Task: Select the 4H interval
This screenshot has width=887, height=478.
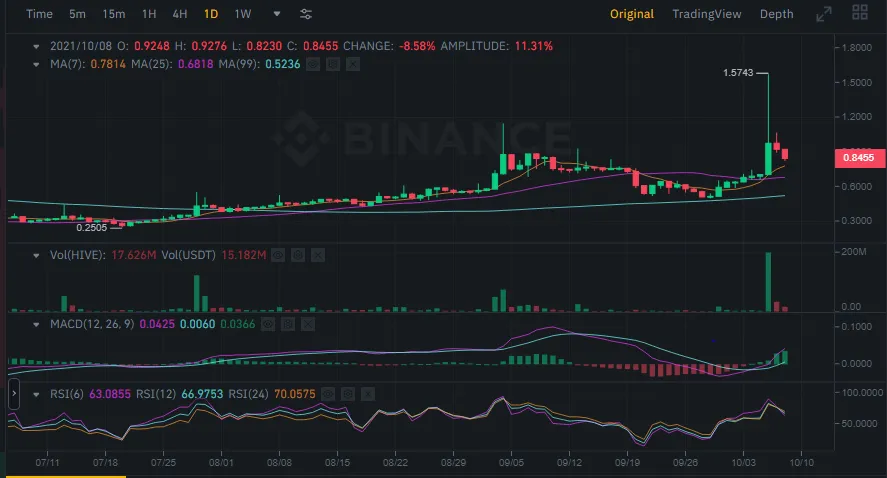Action: 180,14
